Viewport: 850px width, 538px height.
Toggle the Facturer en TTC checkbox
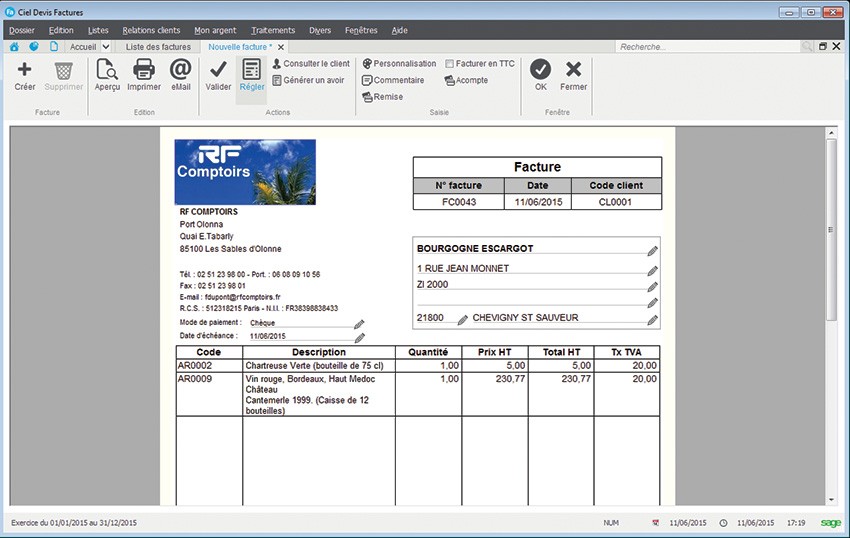[x=450, y=63]
